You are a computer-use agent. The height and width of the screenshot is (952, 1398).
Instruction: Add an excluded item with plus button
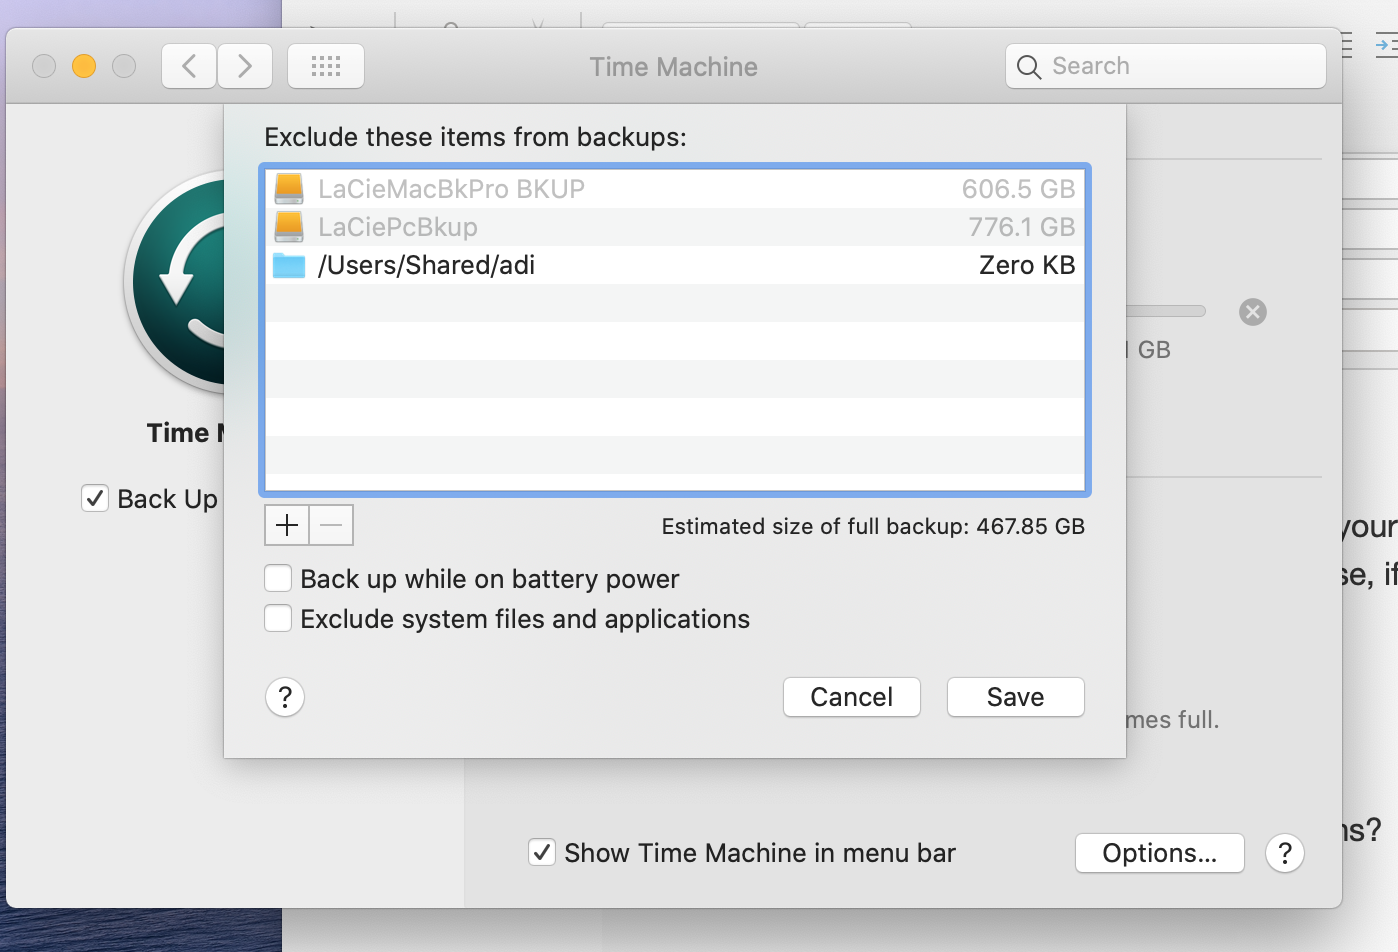pyautogui.click(x=287, y=525)
